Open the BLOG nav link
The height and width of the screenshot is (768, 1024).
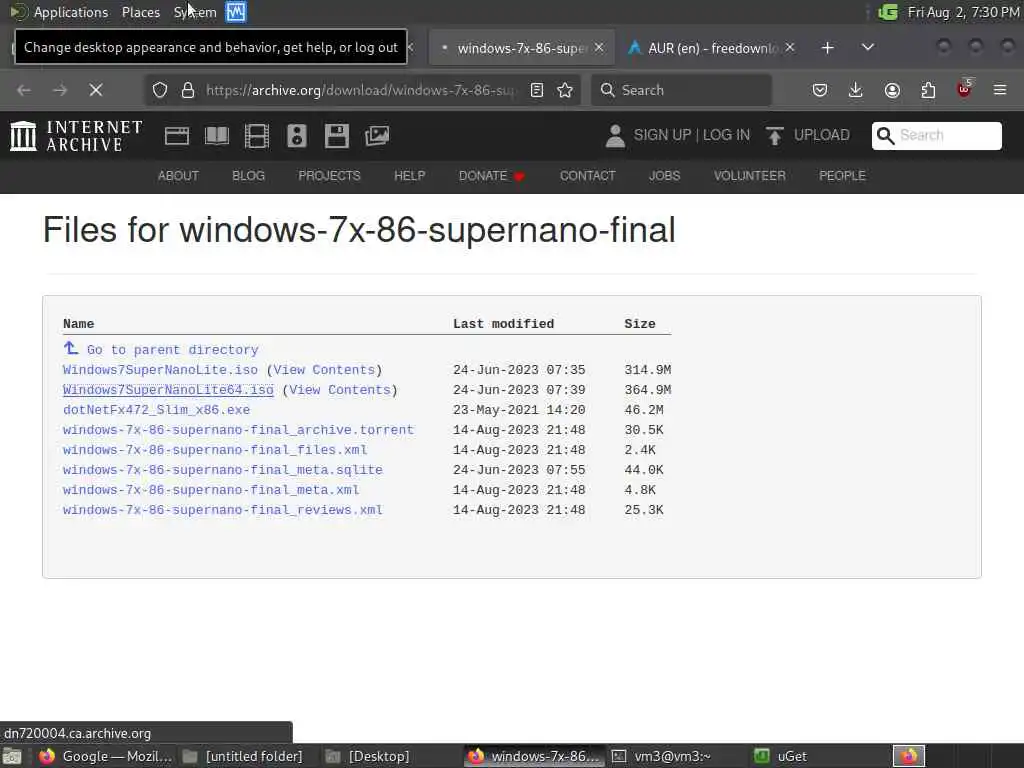point(249,176)
